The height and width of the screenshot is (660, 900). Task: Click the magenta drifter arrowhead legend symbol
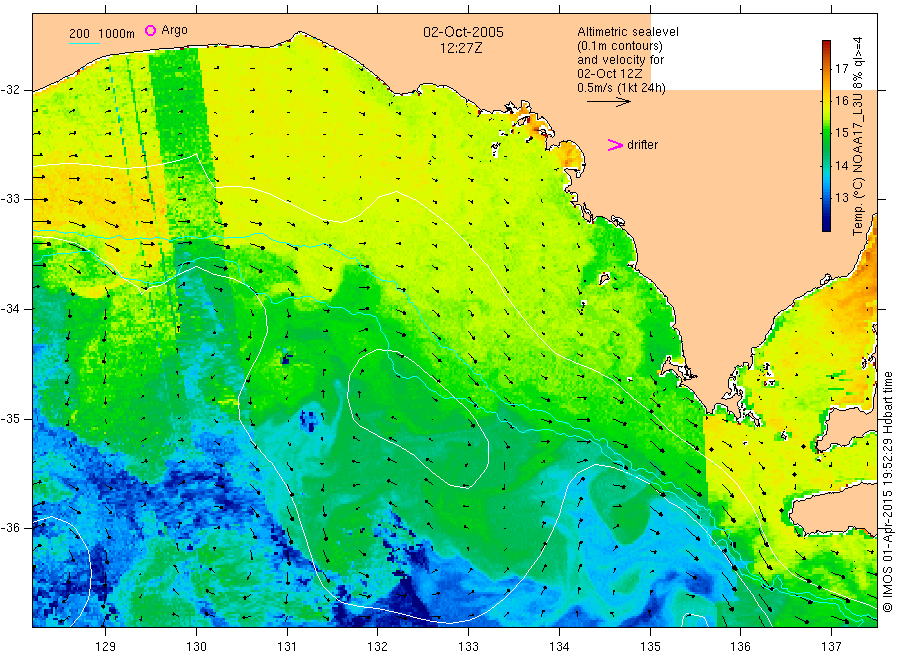click(x=615, y=145)
